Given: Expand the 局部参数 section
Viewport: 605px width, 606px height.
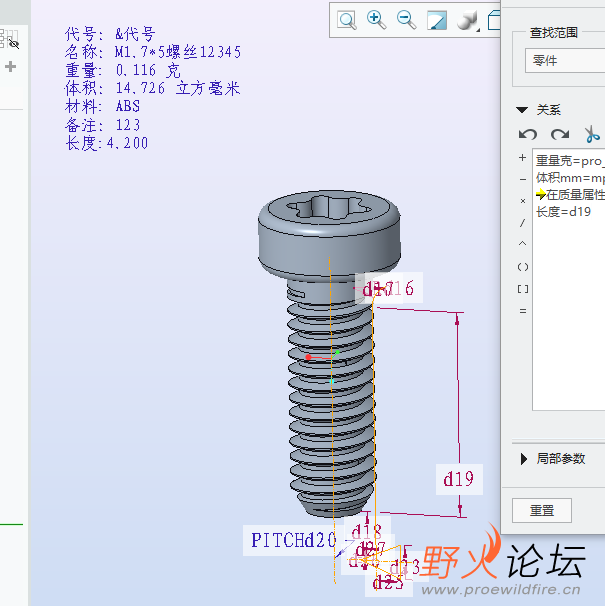Looking at the screenshot, I should click(524, 459).
